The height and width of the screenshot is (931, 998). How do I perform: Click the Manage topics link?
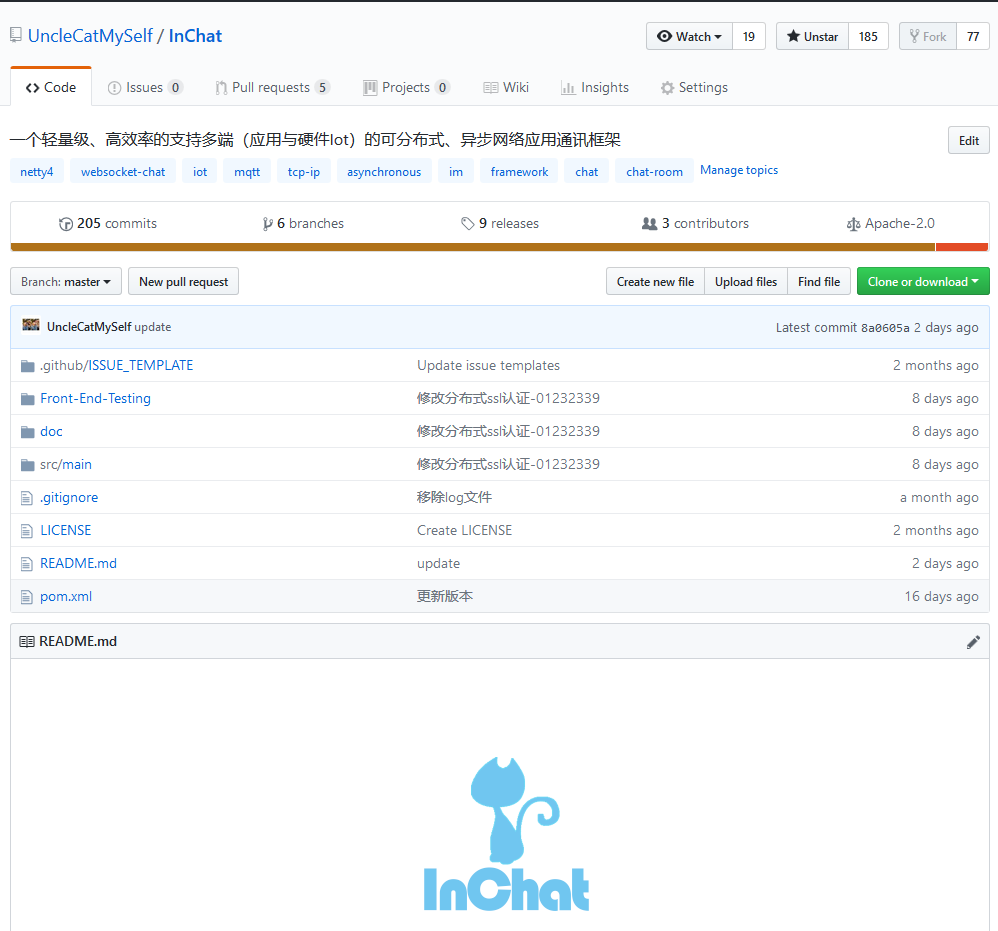pyautogui.click(x=739, y=170)
